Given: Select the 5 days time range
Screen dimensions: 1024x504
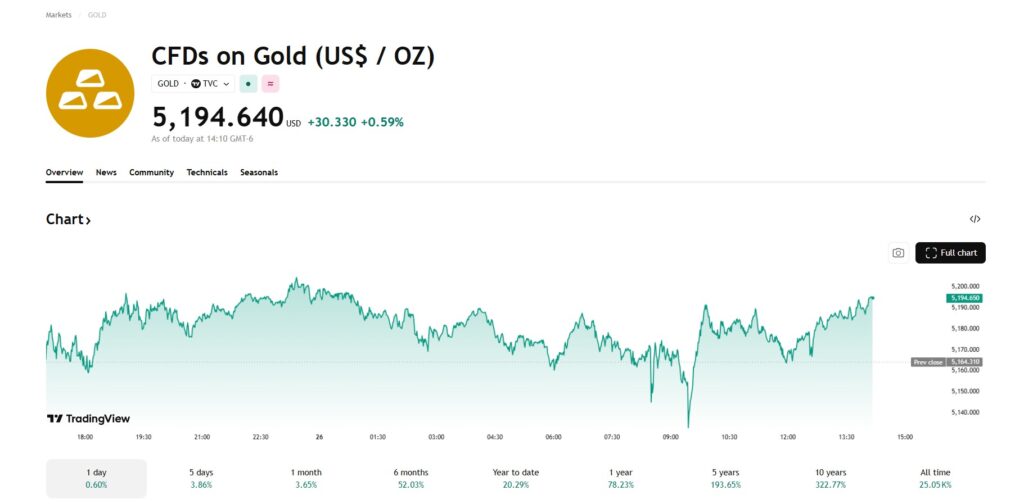Looking at the screenshot, I should [201, 478].
